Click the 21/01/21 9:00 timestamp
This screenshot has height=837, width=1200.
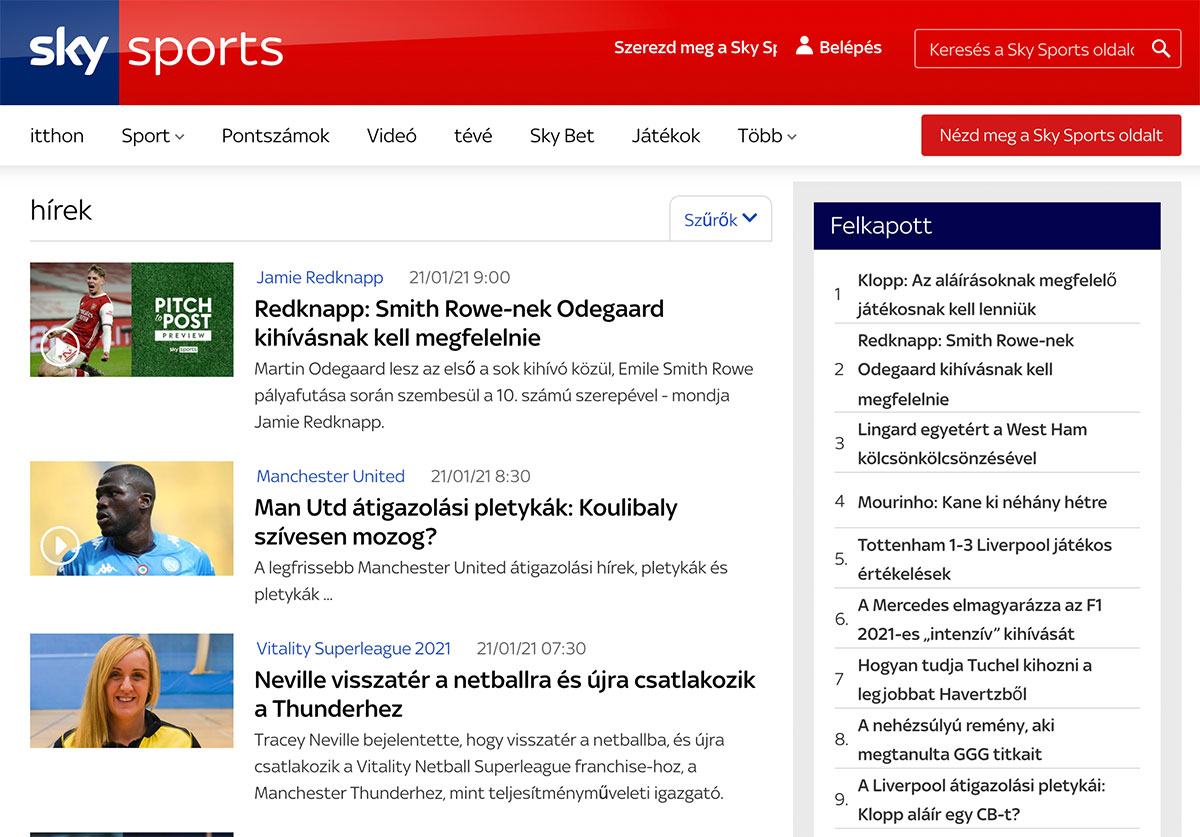[459, 277]
